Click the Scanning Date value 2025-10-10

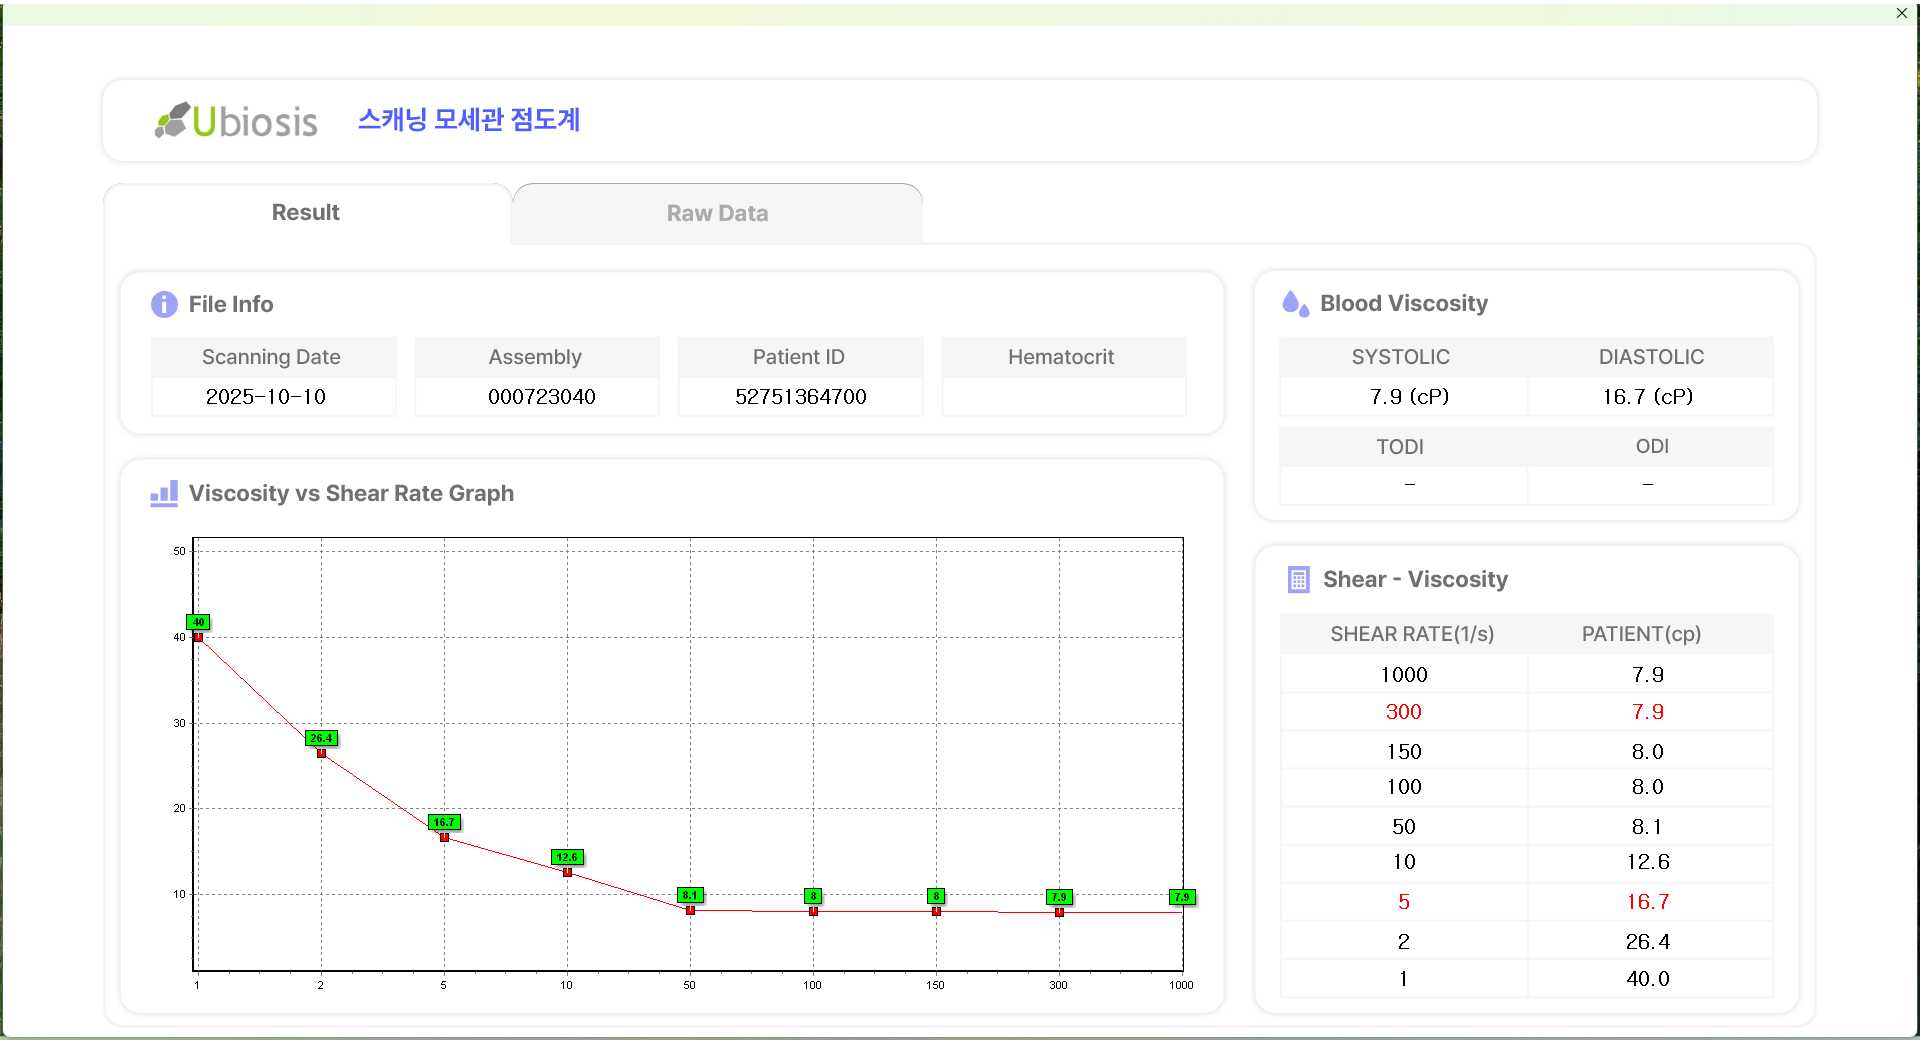[x=266, y=397]
